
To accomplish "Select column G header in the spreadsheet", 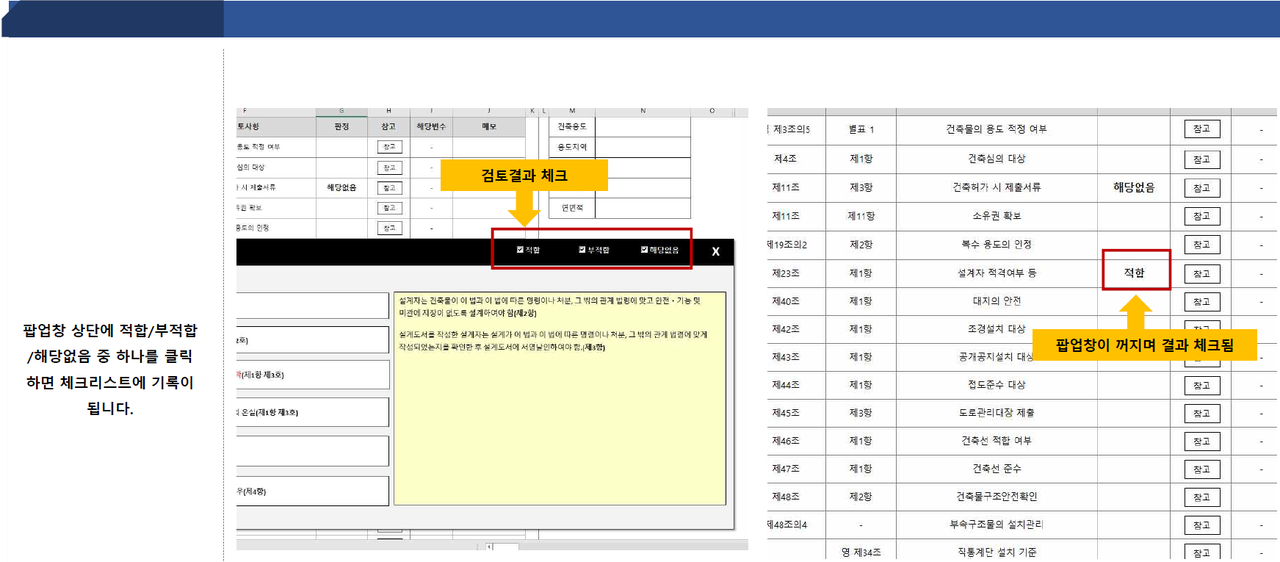I will click(341, 110).
